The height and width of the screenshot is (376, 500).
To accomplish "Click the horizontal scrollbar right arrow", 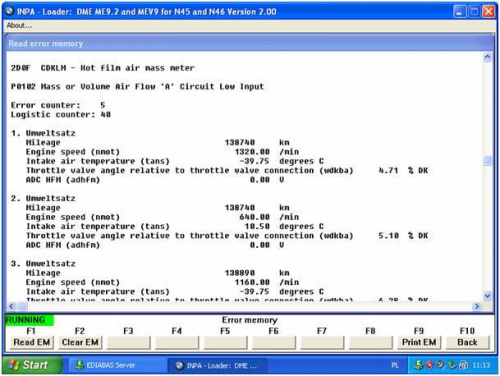I will tap(477, 306).
